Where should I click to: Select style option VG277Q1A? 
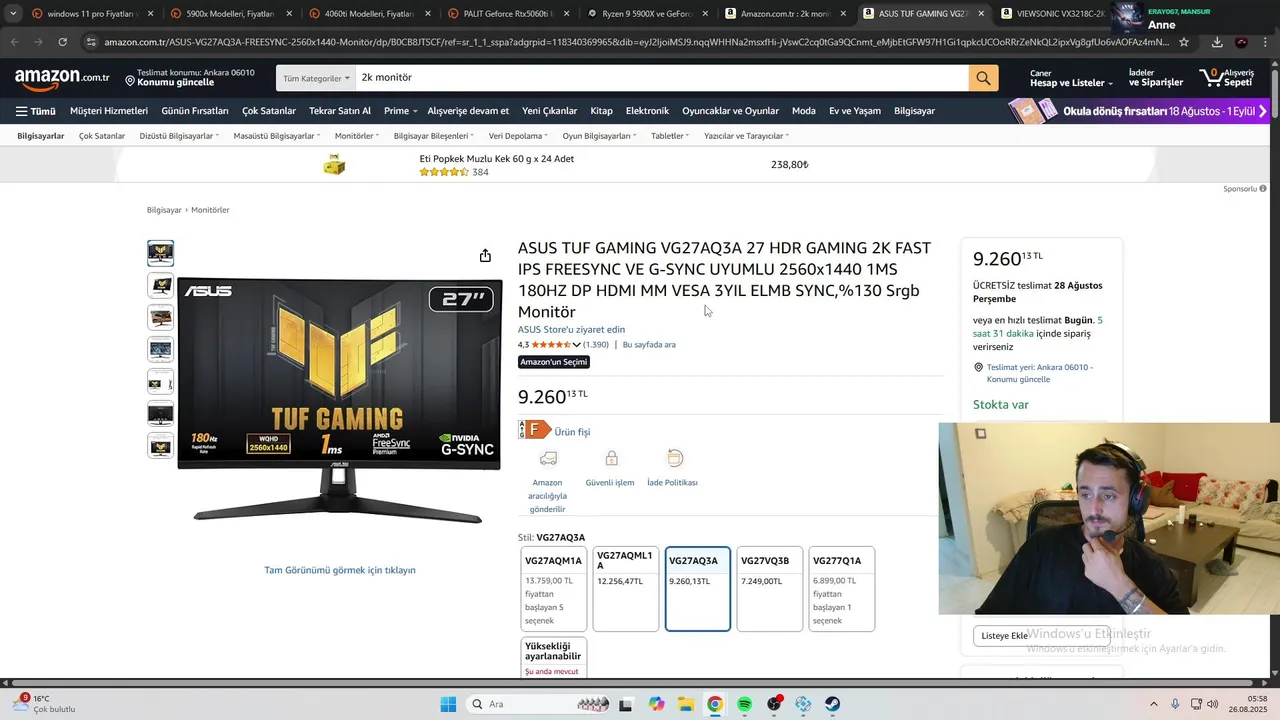point(841,589)
